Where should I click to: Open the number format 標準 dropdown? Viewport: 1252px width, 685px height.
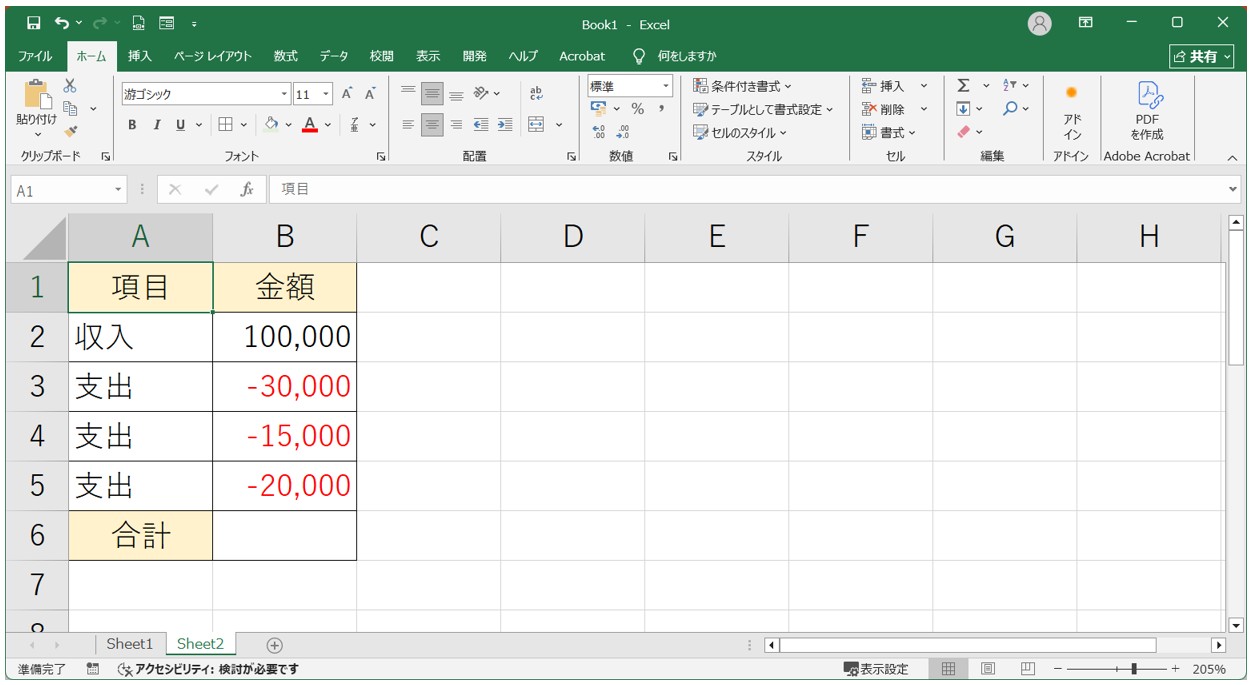pyautogui.click(x=666, y=87)
